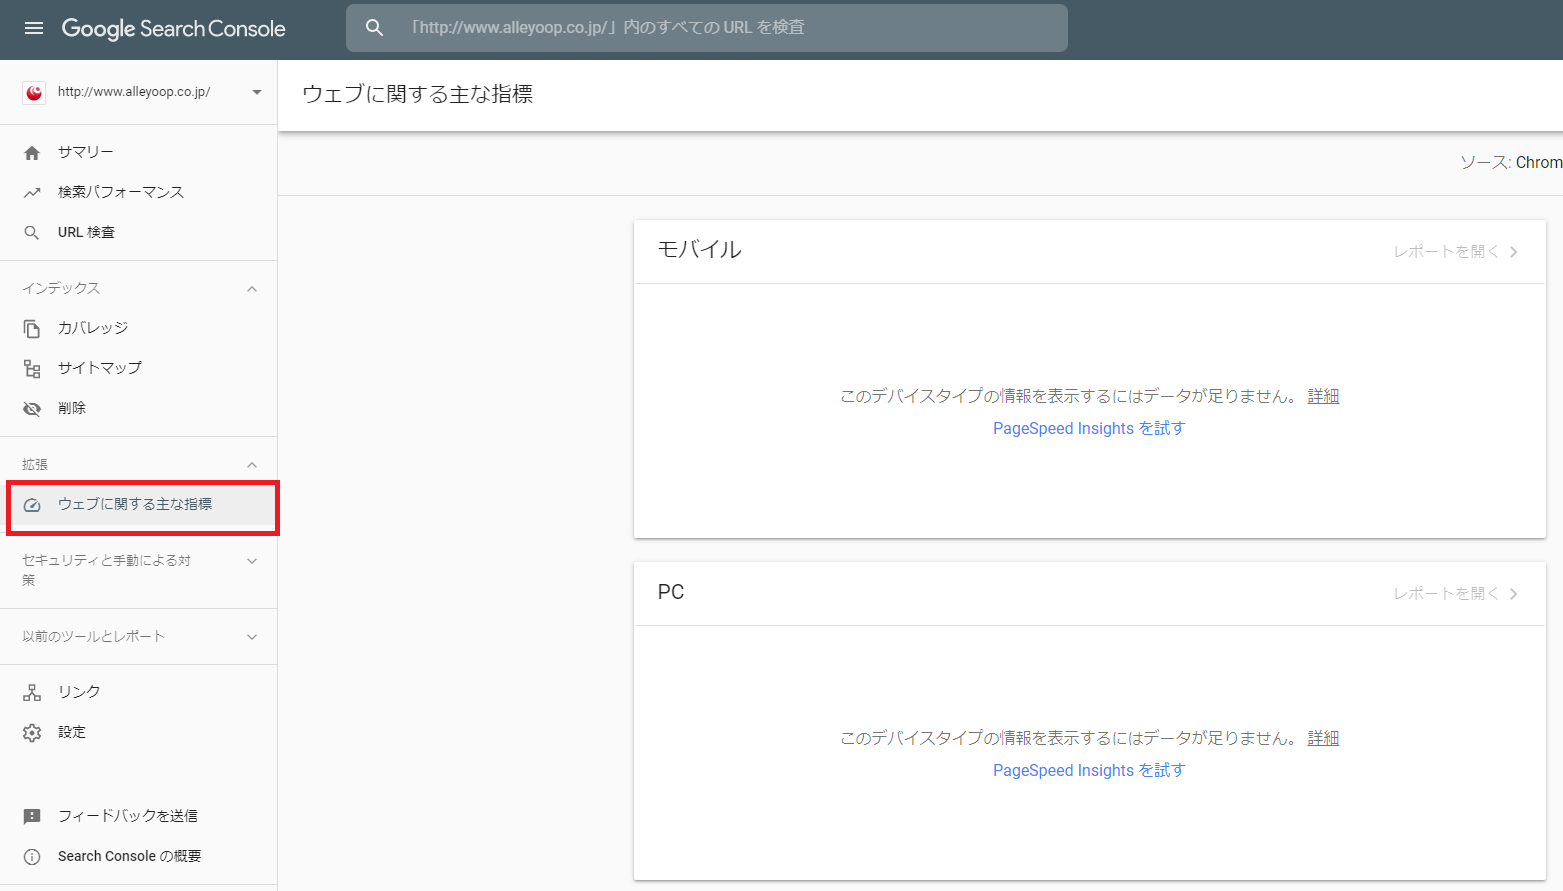Click the Google Search Console logo
The image size is (1563, 891).
tap(174, 28)
